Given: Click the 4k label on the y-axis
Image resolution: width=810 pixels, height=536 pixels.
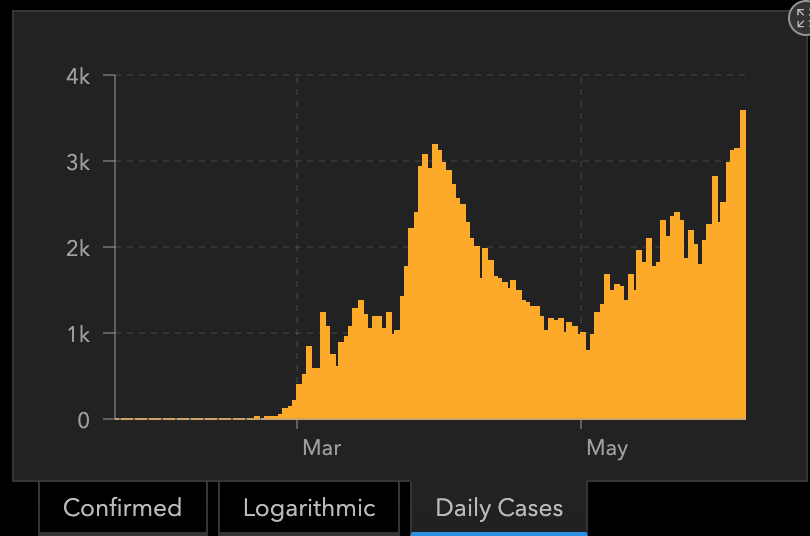Looking at the screenshot, I should [x=78, y=76].
